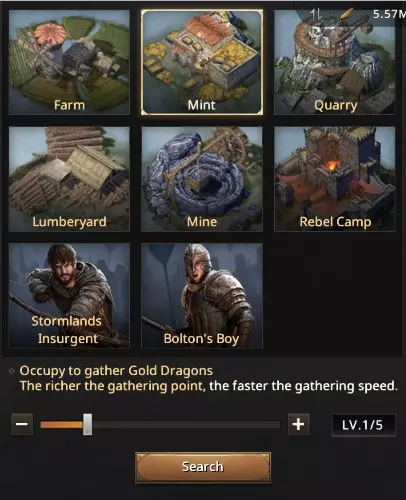The height and width of the screenshot is (500, 406).
Task: Select the Bolton's Boy enemy portrait
Action: (x=202, y=296)
